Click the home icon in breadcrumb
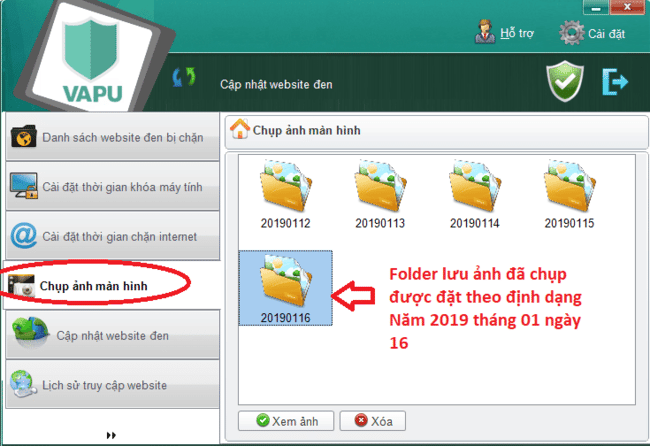650x446 pixels. 240,130
